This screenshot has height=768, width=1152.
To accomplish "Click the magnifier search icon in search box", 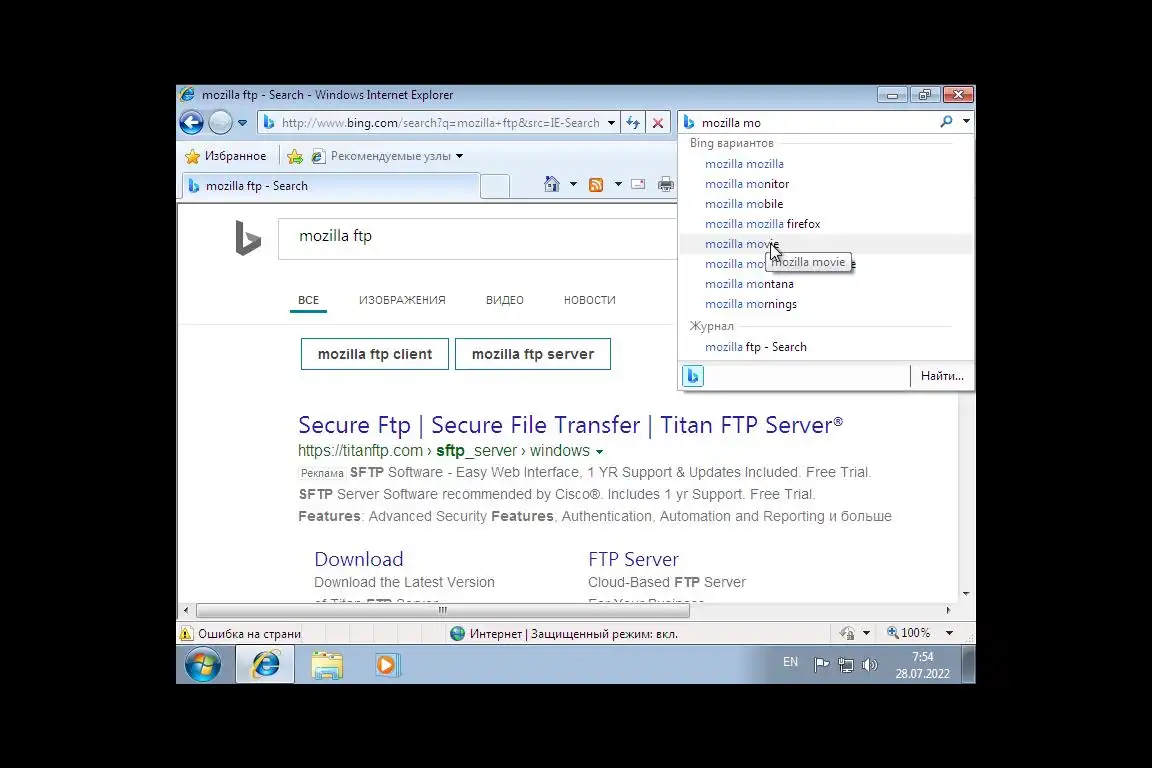I will 946,122.
